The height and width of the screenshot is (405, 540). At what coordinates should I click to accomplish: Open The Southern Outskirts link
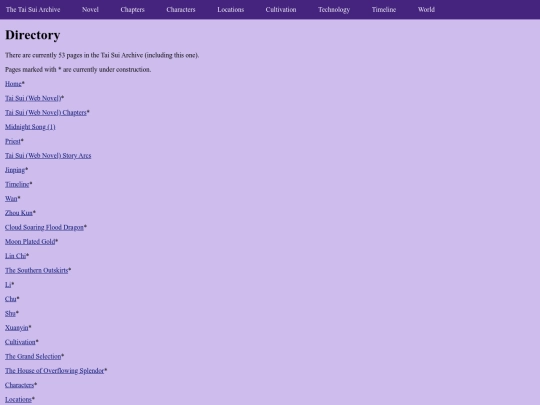[37, 270]
